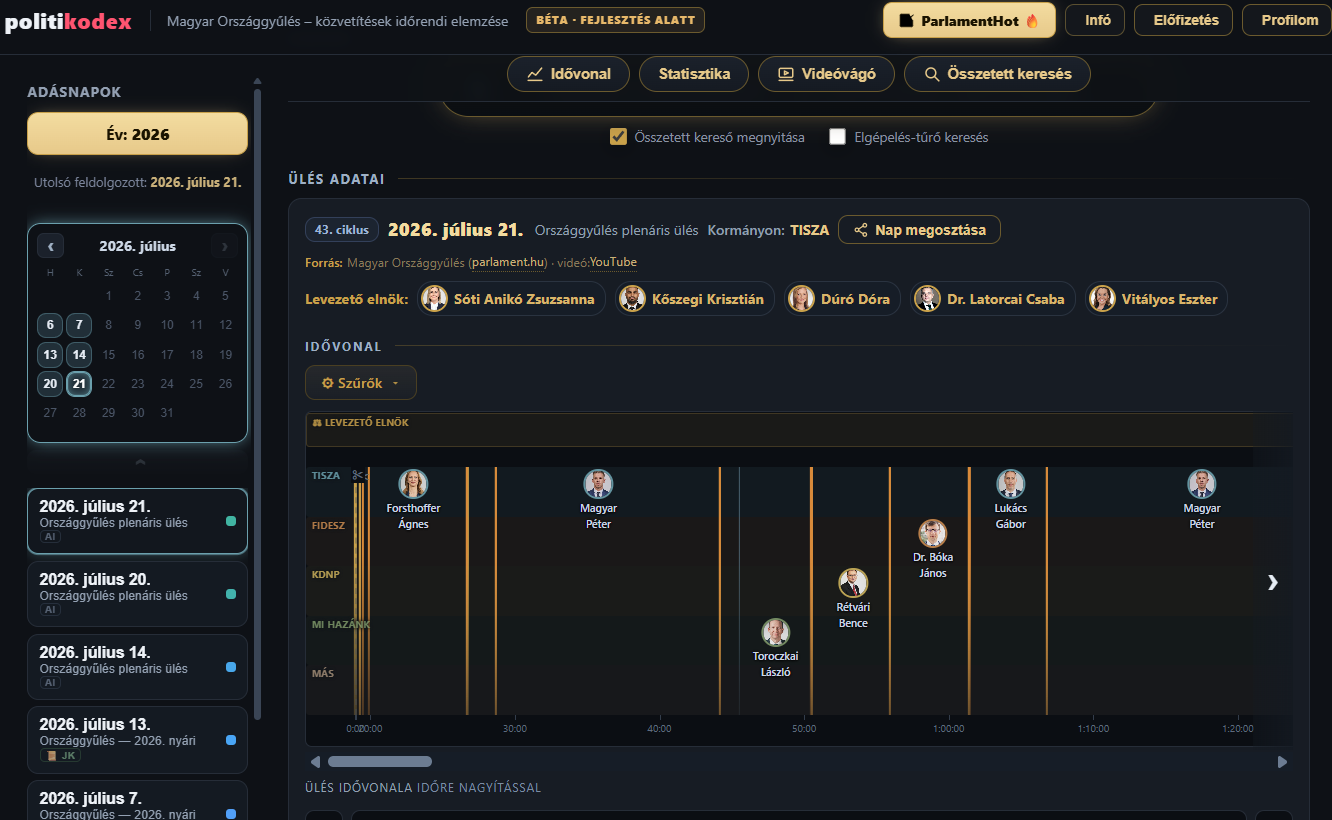Select day 14 in July calendar
The width and height of the screenshot is (1332, 820).
(79, 354)
